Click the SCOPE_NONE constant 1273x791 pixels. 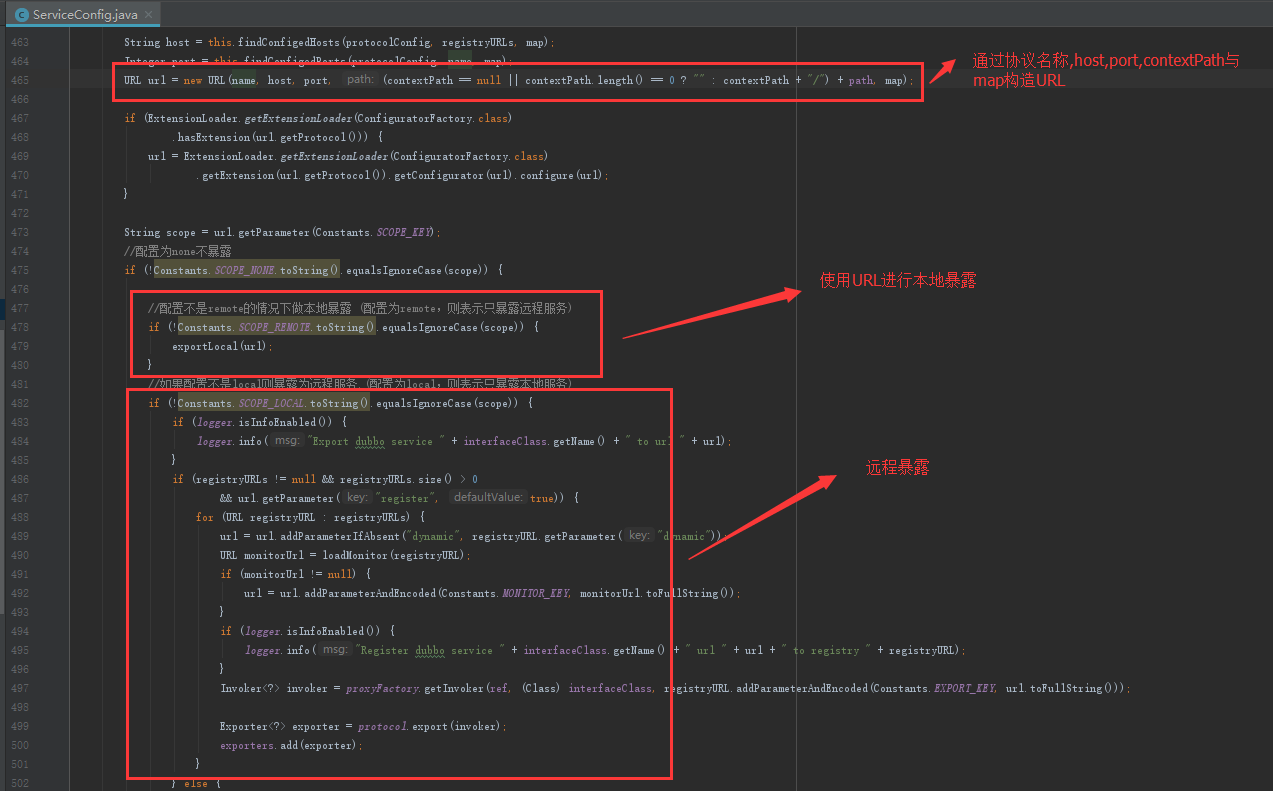pyautogui.click(x=244, y=270)
